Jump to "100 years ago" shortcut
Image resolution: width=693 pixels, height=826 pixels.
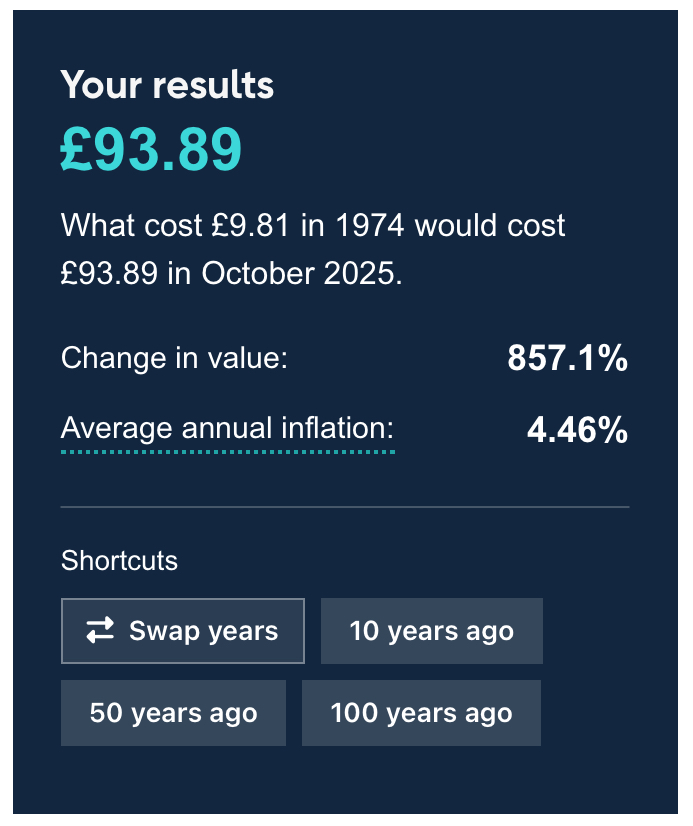421,713
